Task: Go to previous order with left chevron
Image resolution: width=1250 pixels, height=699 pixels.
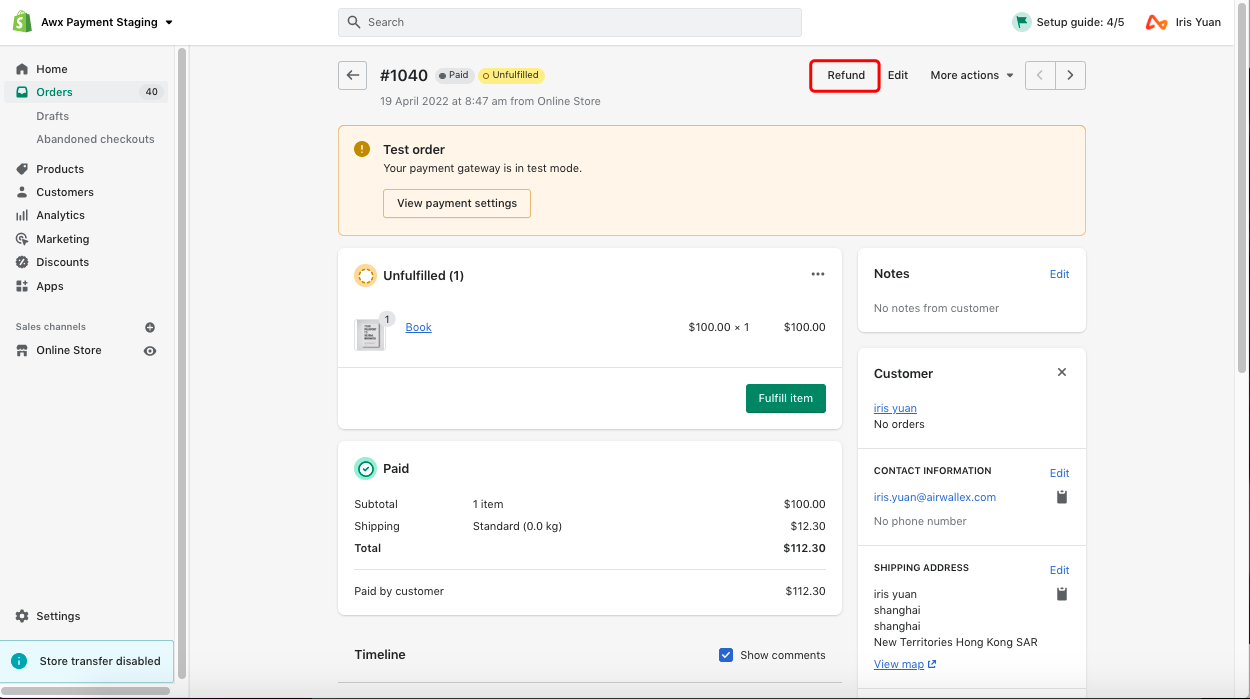Action: pyautogui.click(x=1040, y=76)
